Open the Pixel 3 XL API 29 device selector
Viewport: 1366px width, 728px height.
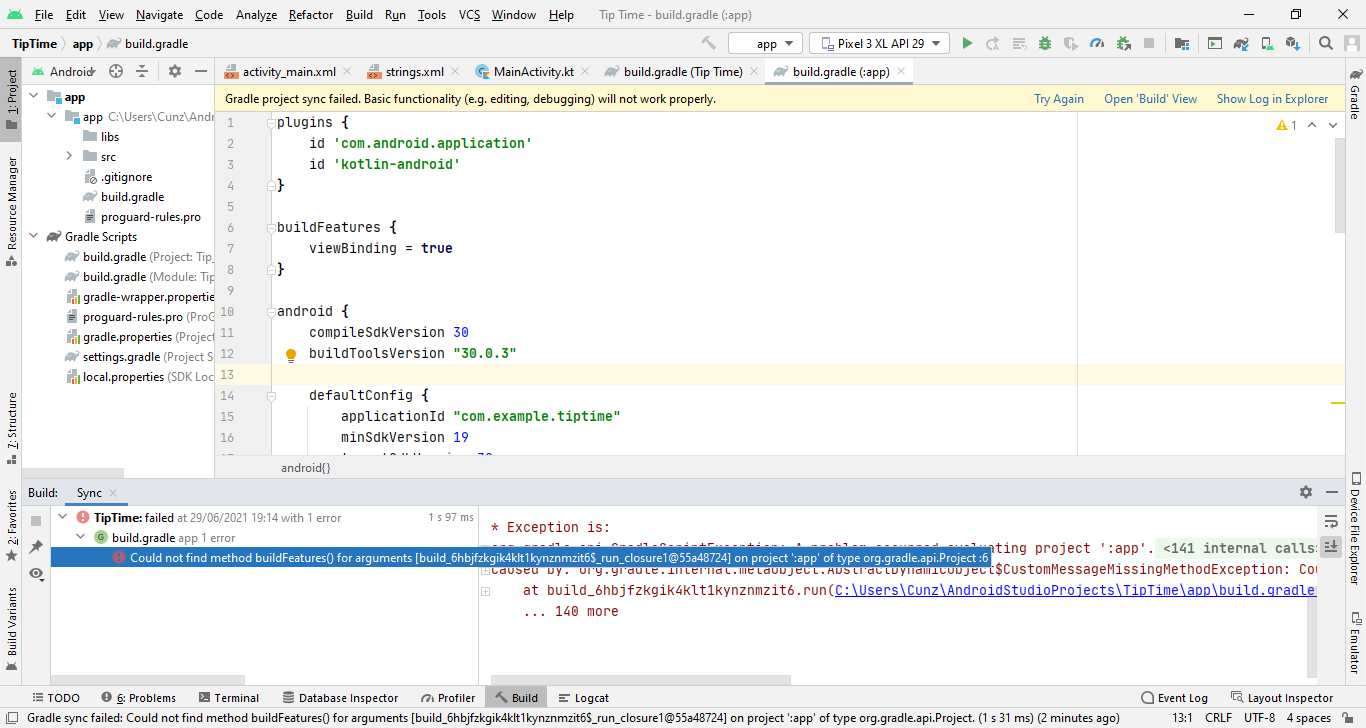tap(880, 43)
